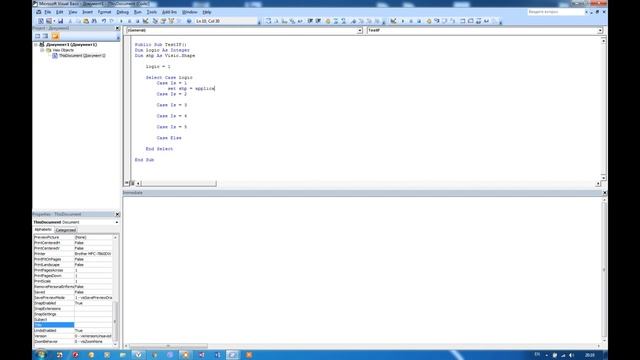Open Windows Start button
Viewport: 640px width, 360px height.
[x=41, y=355]
